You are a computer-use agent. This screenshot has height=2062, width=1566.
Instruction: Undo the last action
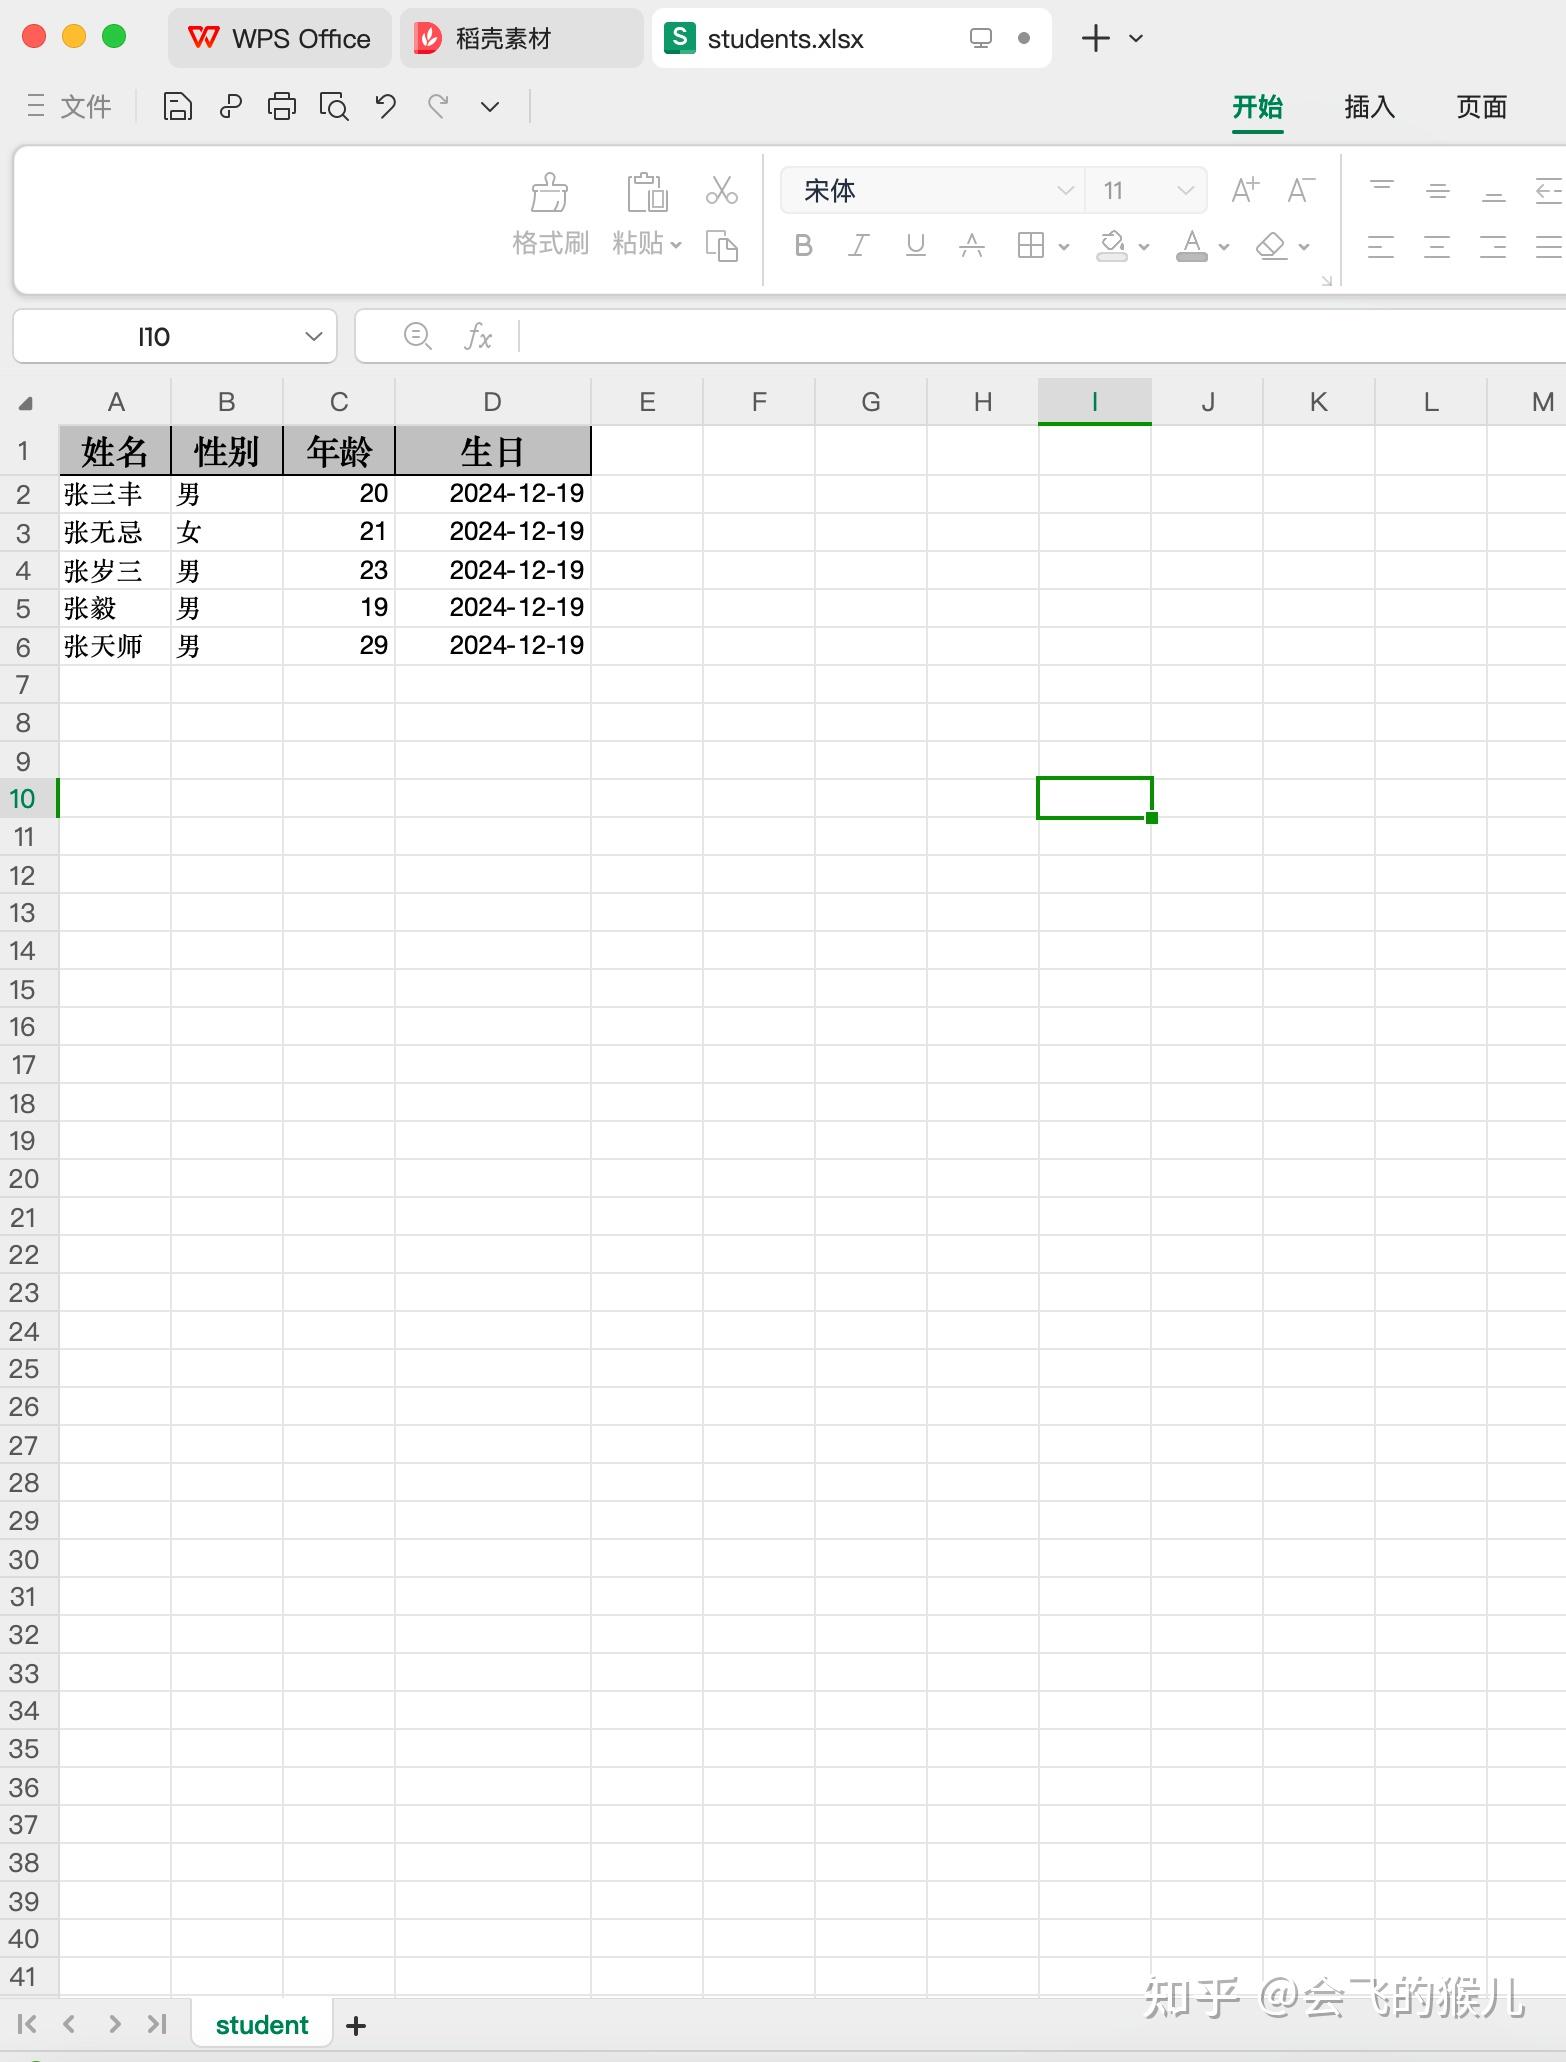386,106
